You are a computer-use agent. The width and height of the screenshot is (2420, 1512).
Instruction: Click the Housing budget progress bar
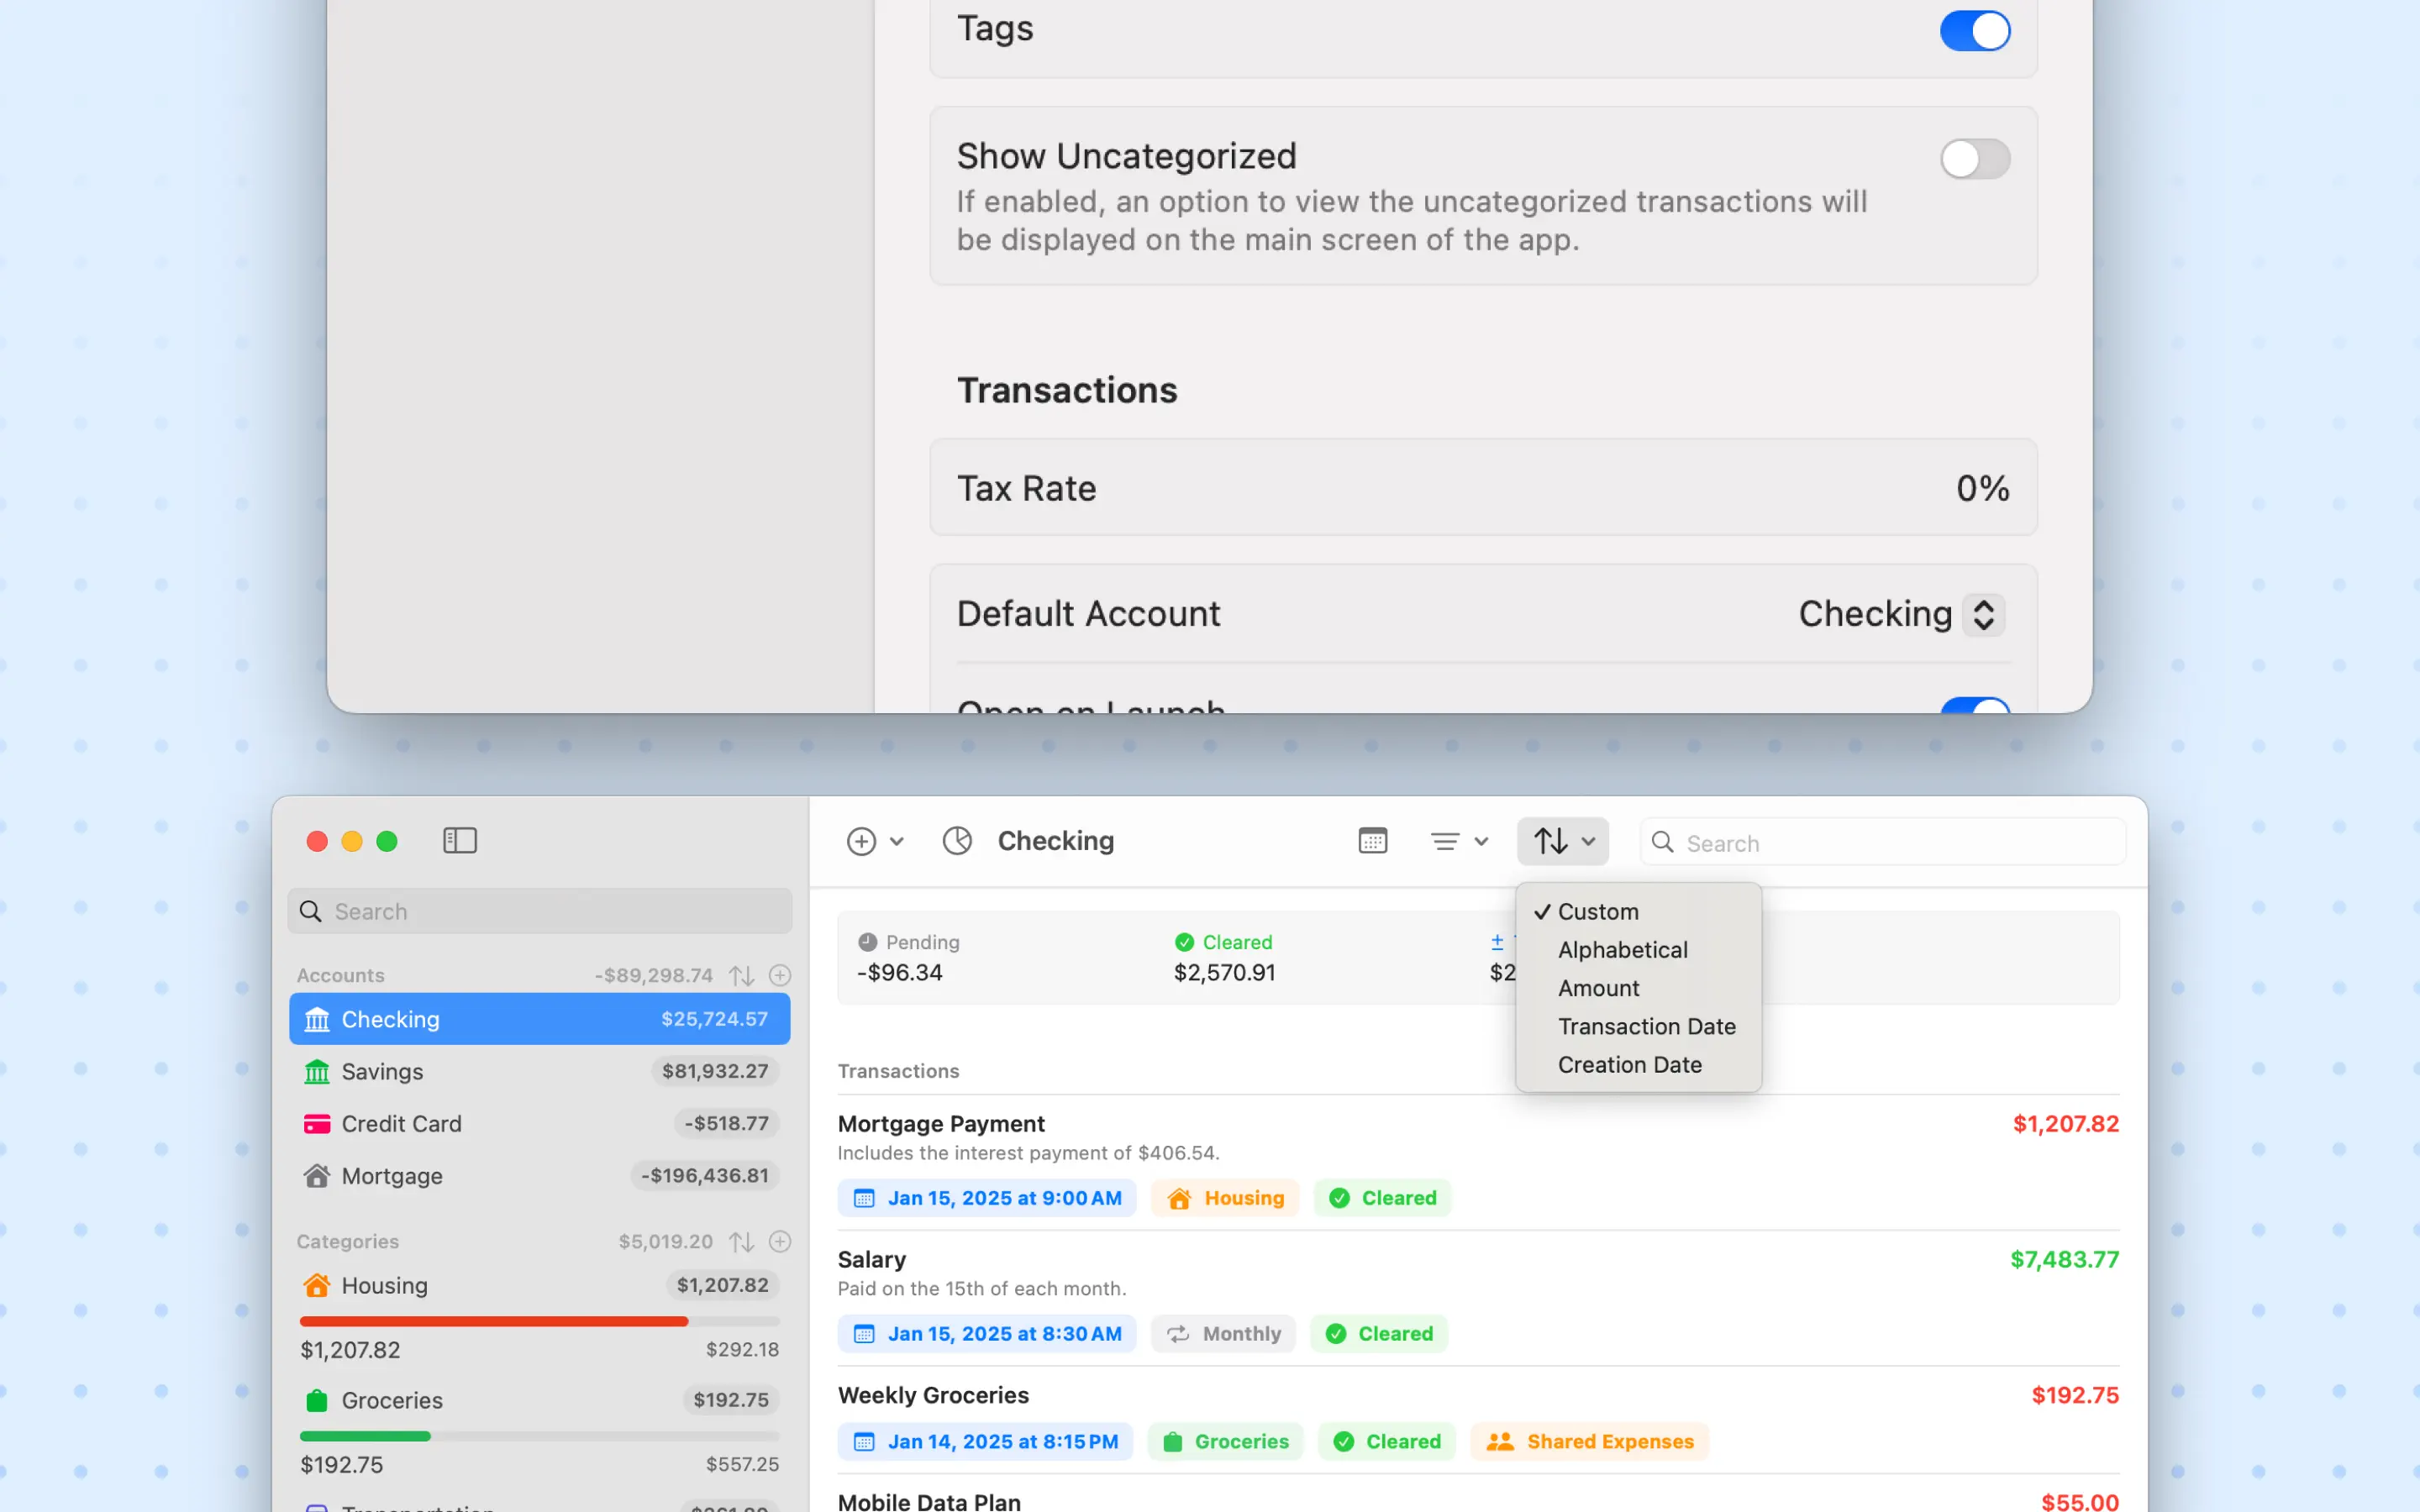point(540,1321)
